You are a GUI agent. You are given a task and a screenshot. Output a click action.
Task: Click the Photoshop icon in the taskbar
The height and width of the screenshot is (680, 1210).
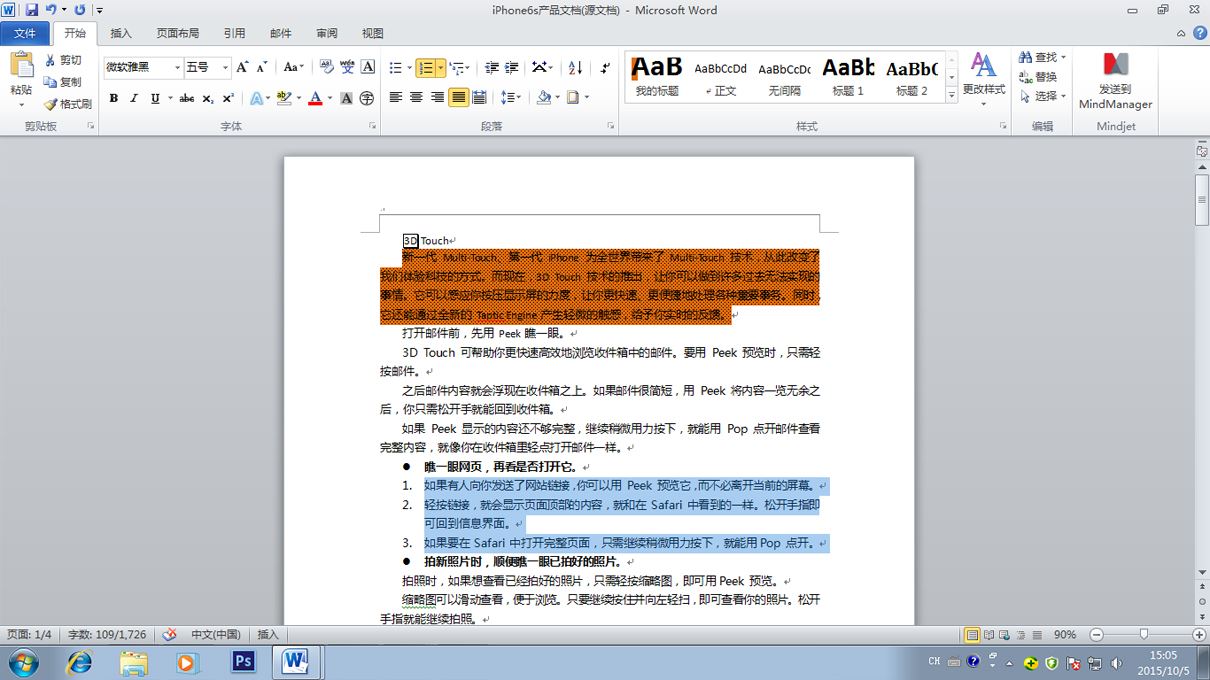click(x=243, y=661)
